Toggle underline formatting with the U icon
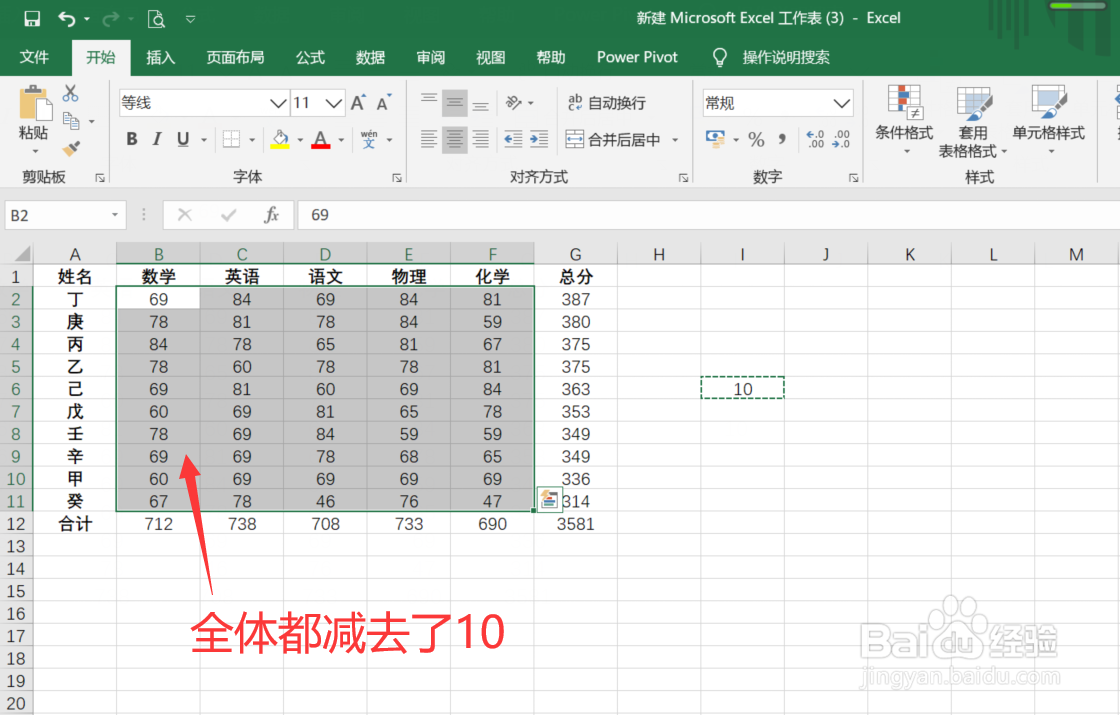1120x715 pixels. (x=184, y=139)
